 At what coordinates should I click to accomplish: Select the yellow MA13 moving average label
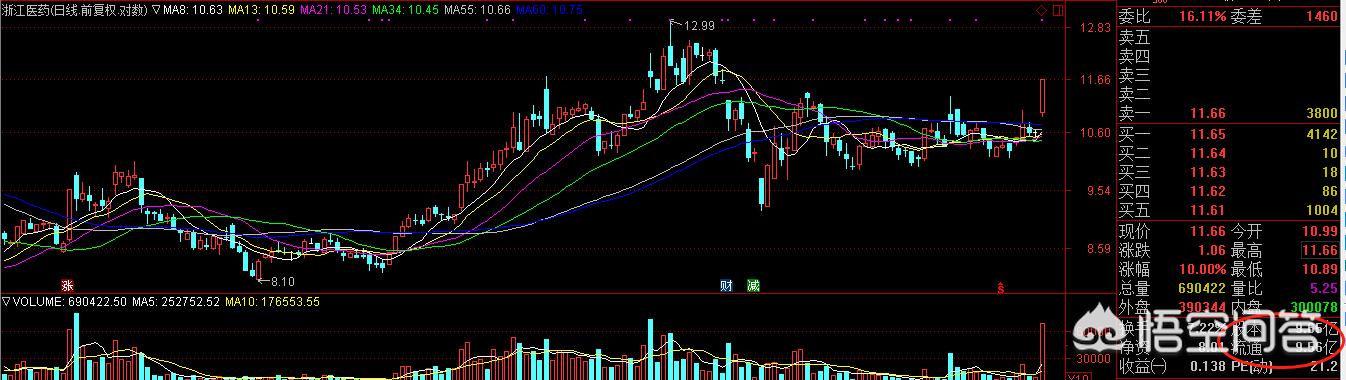pos(262,10)
